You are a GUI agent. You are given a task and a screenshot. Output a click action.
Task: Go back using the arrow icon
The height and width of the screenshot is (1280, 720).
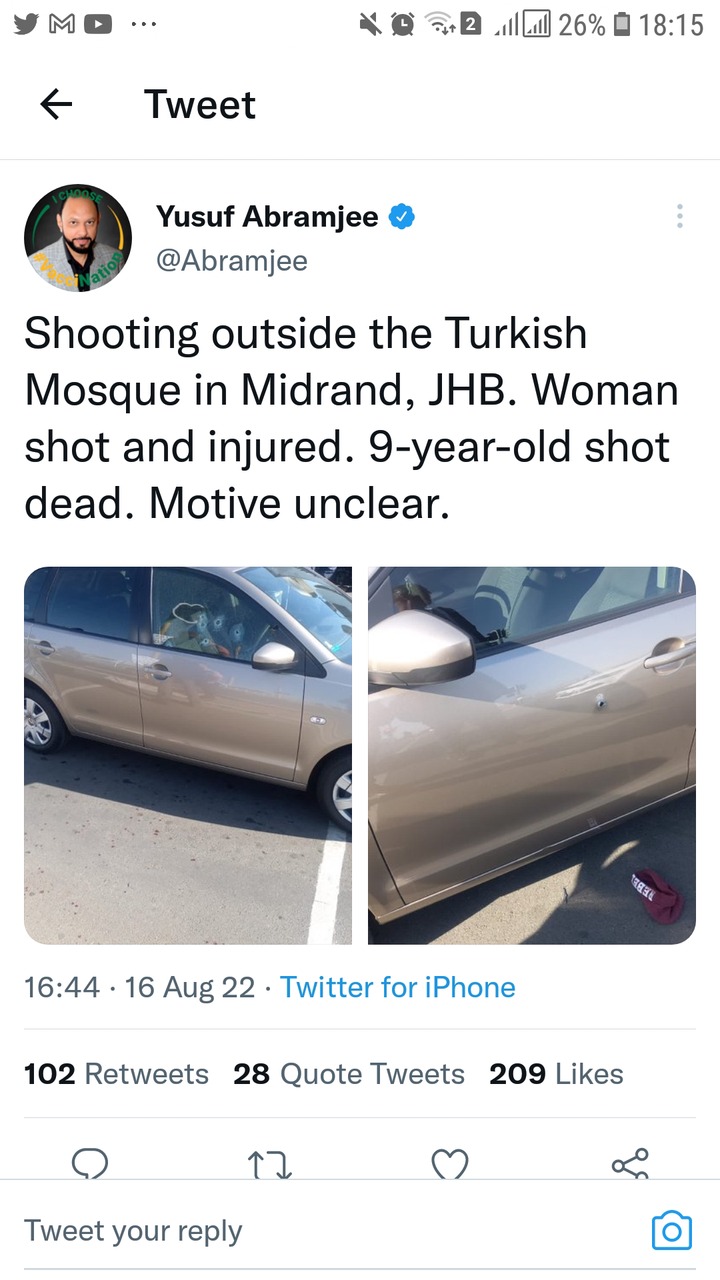click(56, 104)
